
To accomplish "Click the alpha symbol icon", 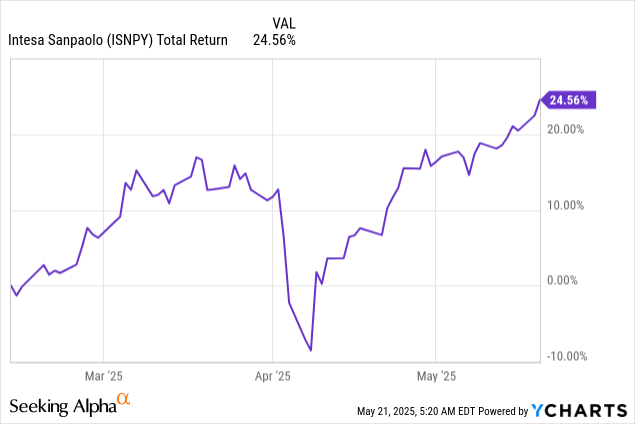I will pos(124,400).
